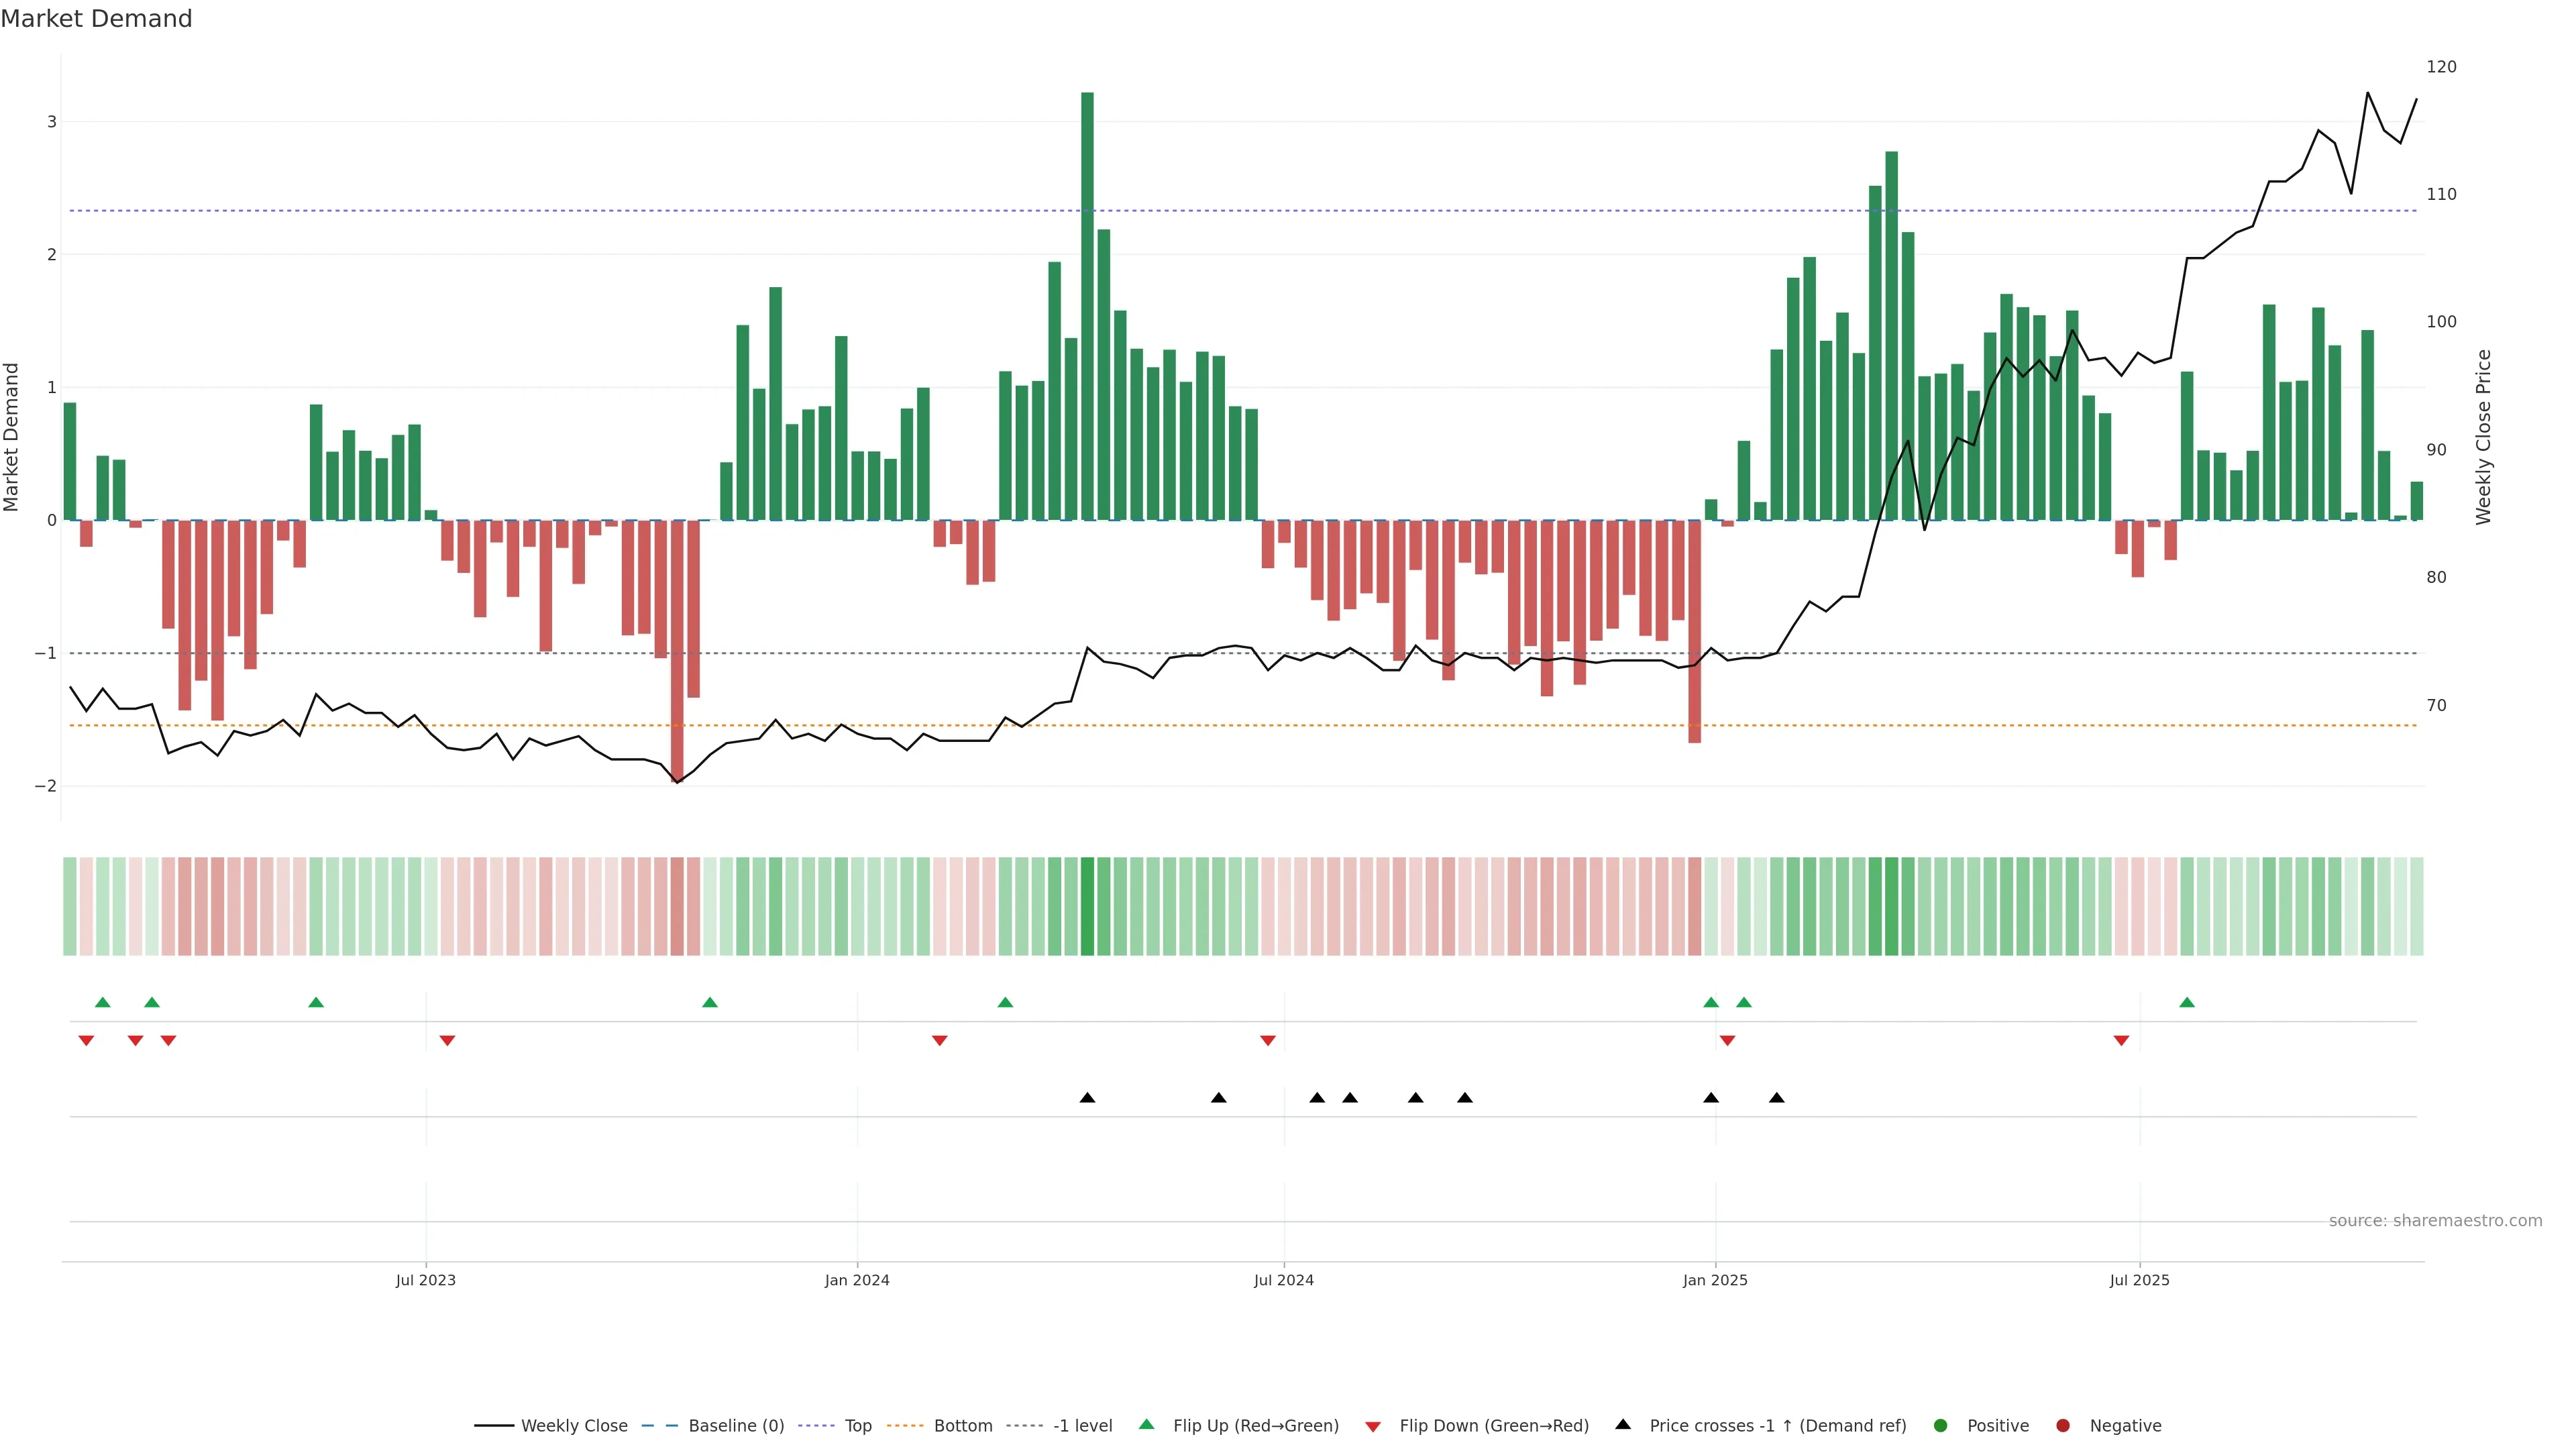2576x1449 pixels.
Task: Toggle the Top threshold legend entry
Action: tap(858, 1426)
